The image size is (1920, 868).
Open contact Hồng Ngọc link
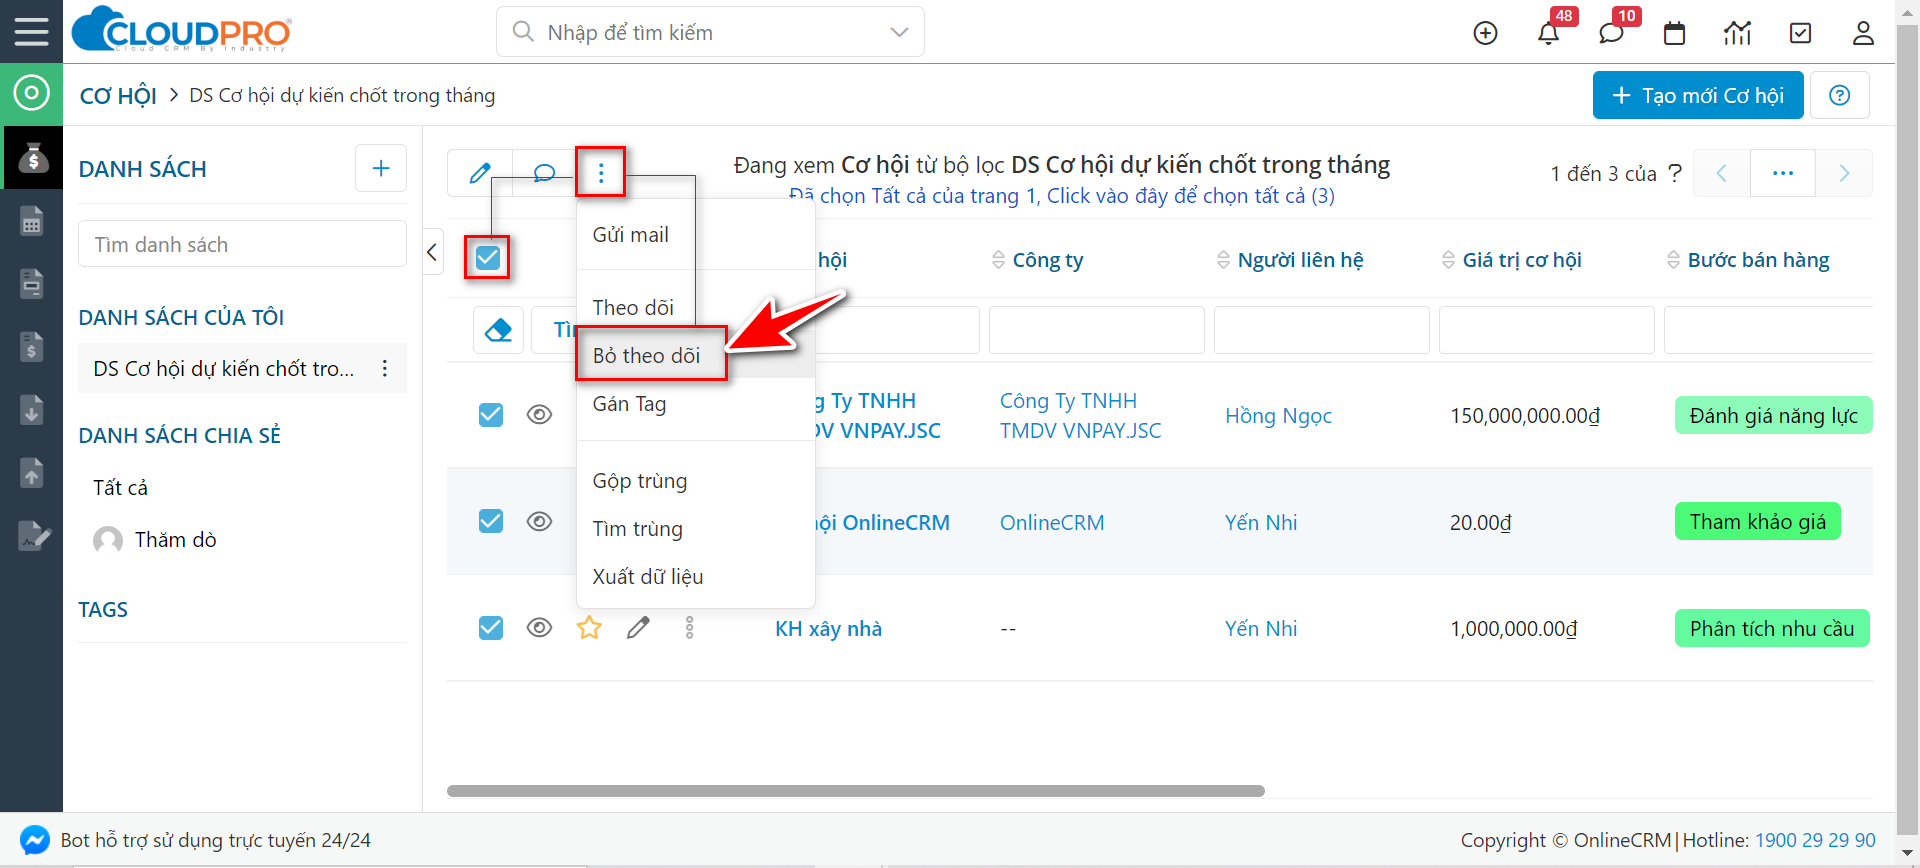pos(1278,416)
